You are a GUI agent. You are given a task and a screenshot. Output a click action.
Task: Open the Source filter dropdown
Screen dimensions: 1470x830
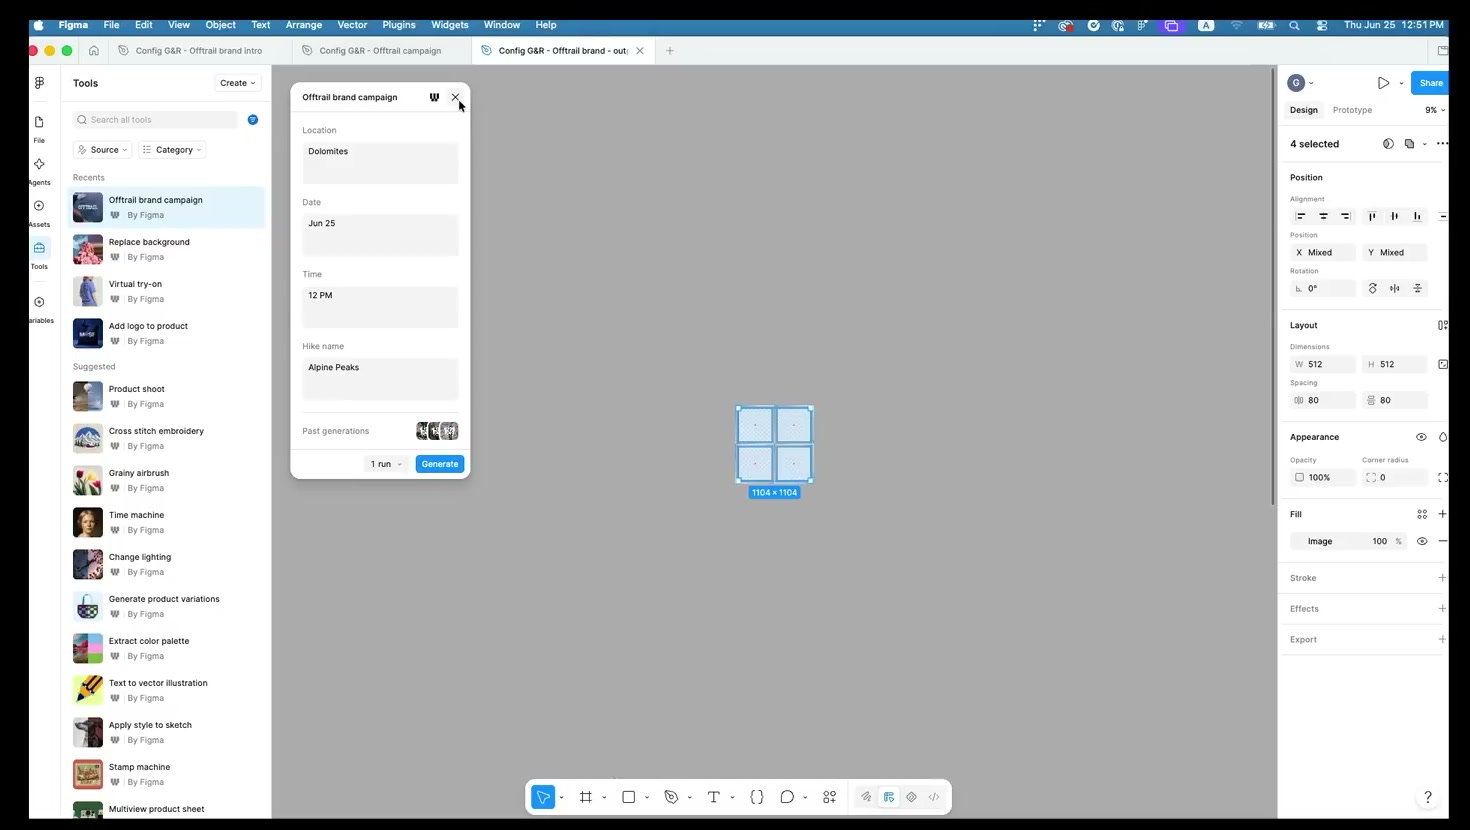103,150
